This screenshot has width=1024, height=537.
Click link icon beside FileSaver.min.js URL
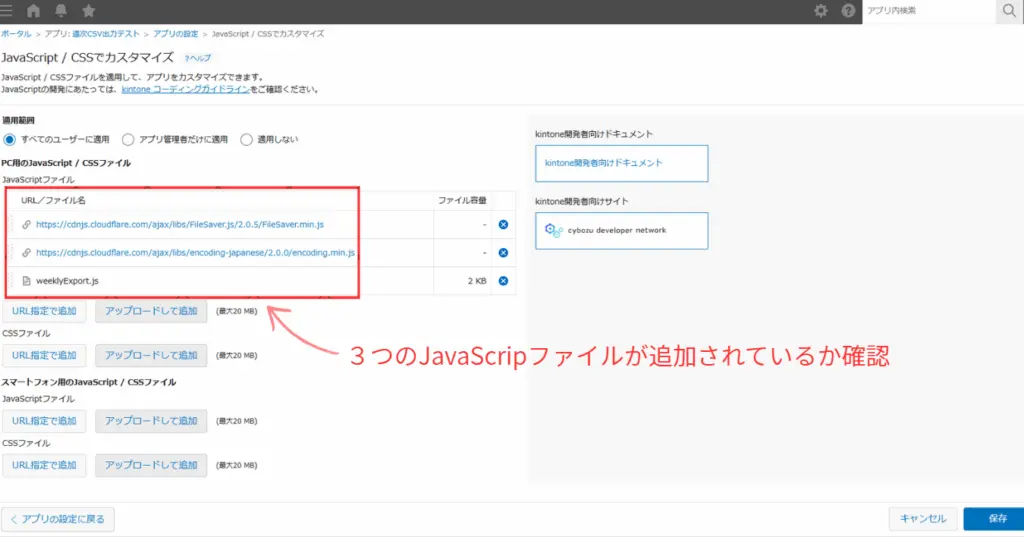[26, 224]
